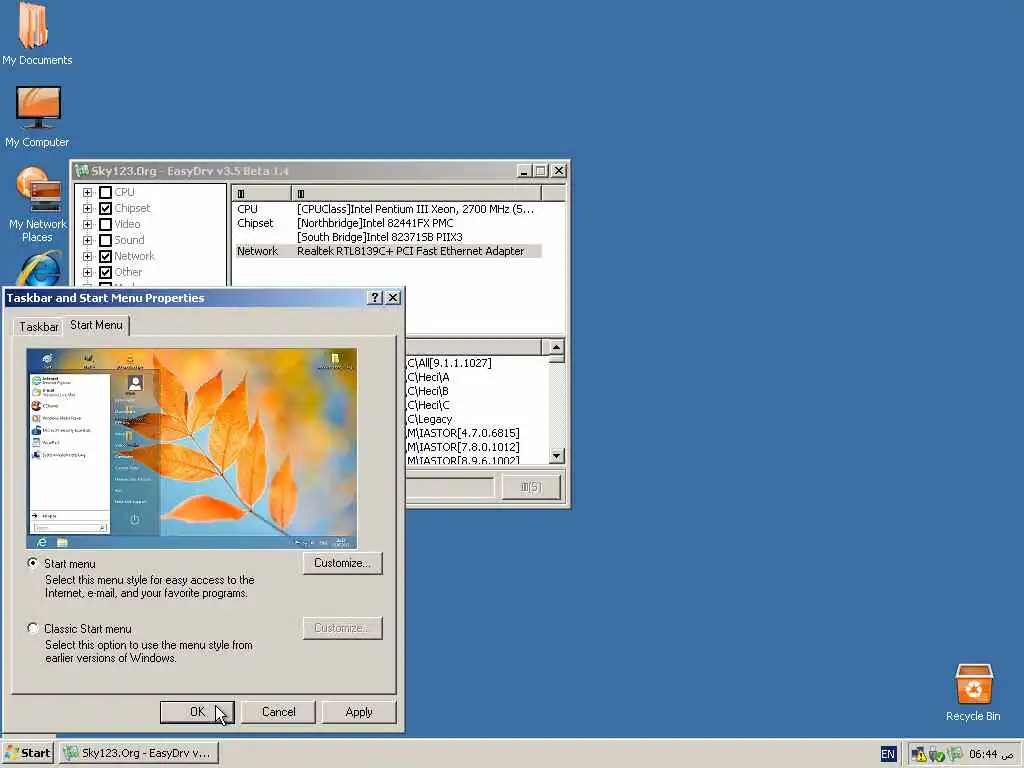
Task: Click Cancel in Taskbar Properties dialog
Action: click(279, 712)
